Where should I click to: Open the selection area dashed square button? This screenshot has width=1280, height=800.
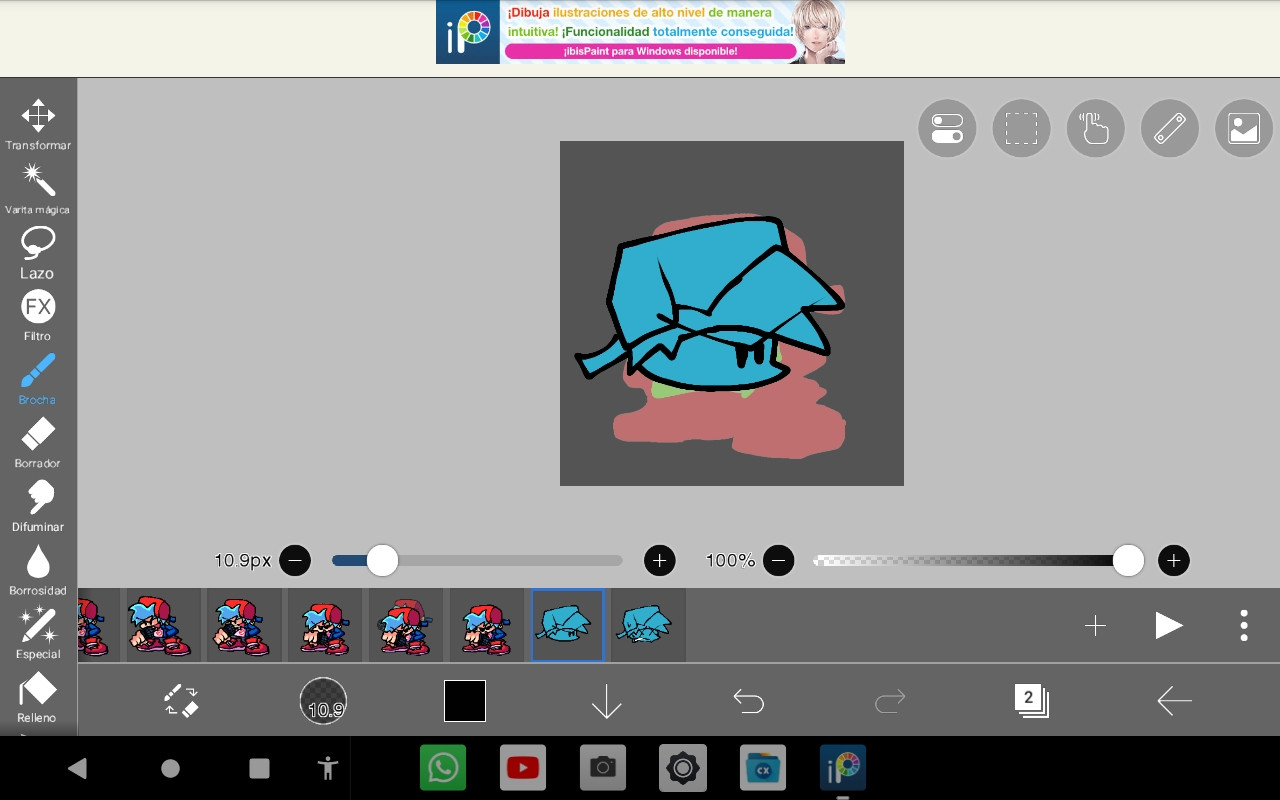[x=1021, y=129]
